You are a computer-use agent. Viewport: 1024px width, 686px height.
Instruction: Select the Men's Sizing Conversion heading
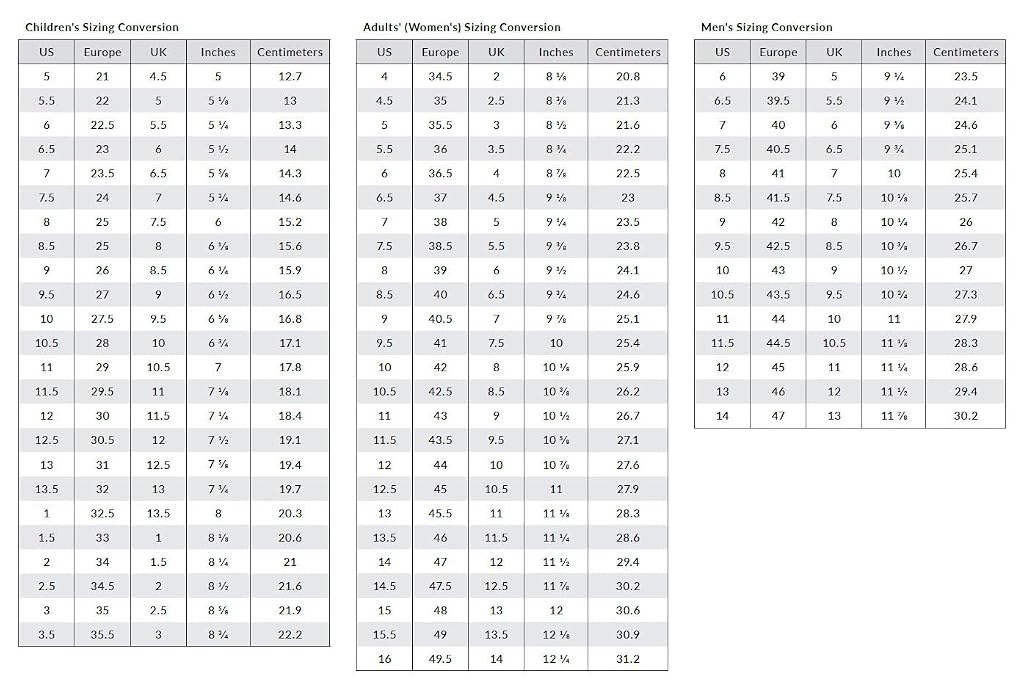click(x=767, y=27)
